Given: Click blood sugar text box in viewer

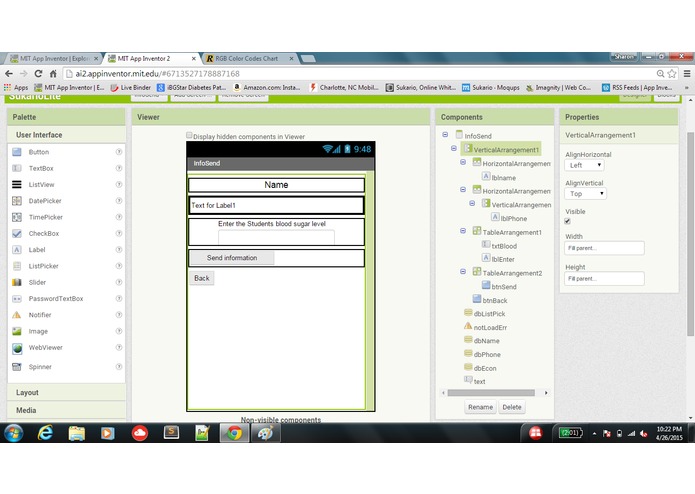Looking at the screenshot, I should (x=276, y=237).
